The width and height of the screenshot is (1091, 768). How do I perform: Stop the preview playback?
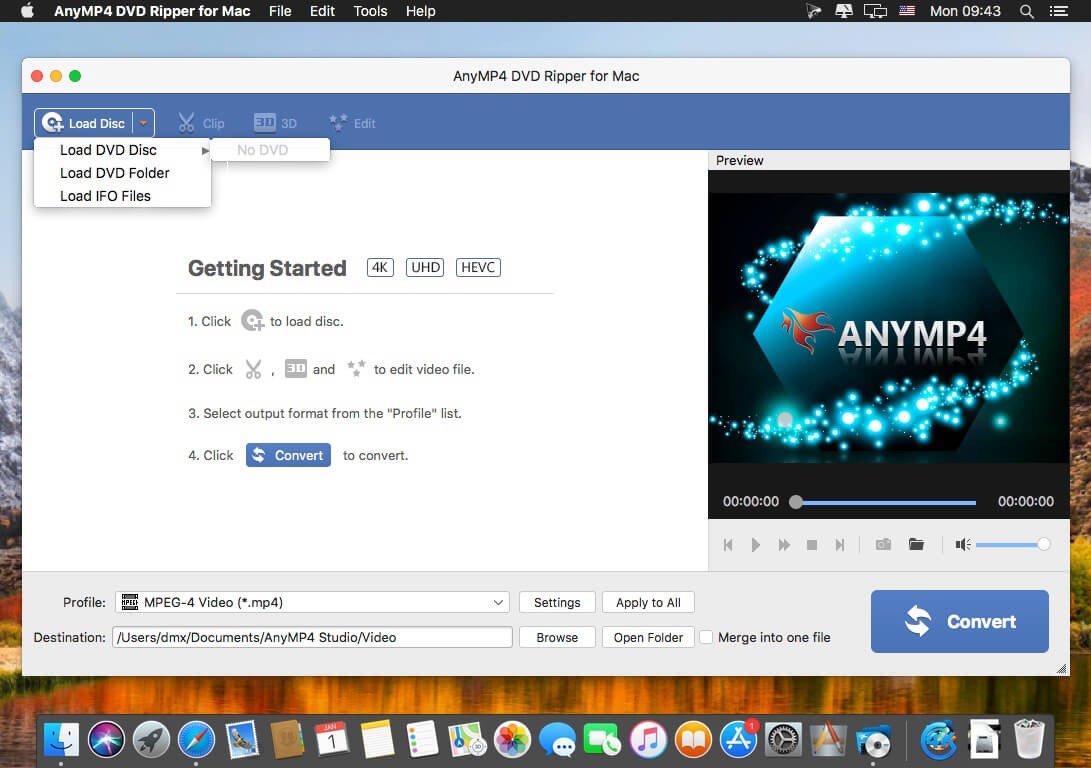click(811, 545)
